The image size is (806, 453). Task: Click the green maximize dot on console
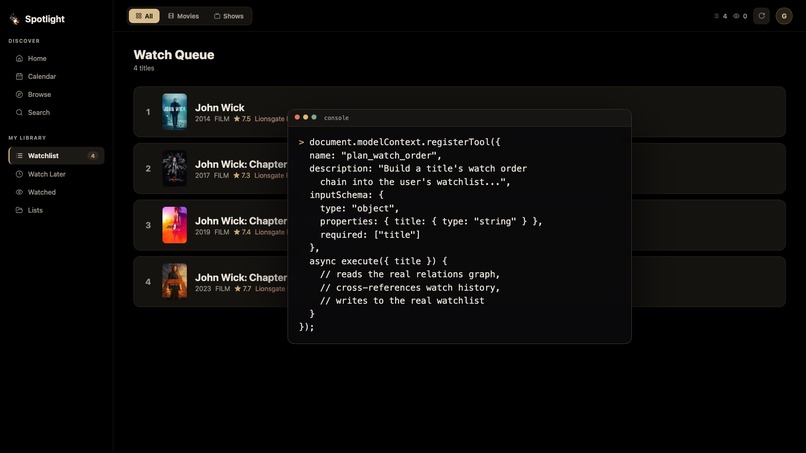pyautogui.click(x=314, y=117)
